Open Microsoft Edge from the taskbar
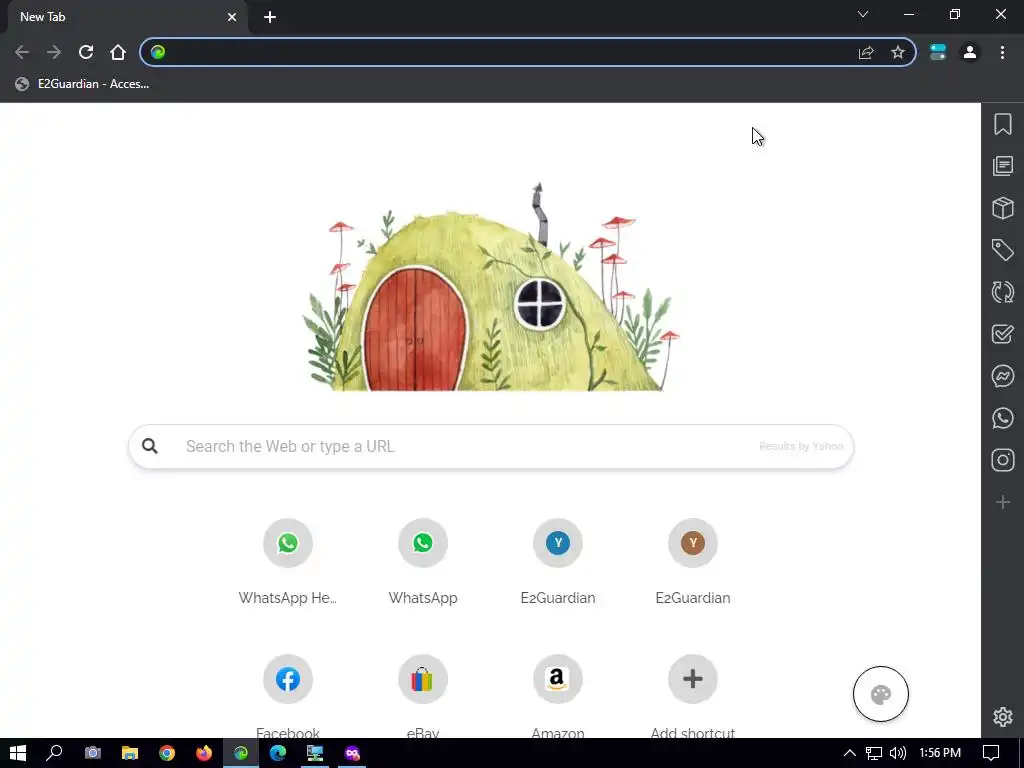The image size is (1024, 768). [278, 753]
